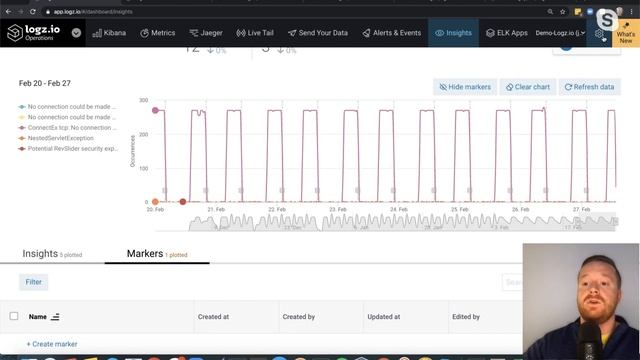Click the Created at column header
Viewport: 640px width, 360px height.
coord(213,317)
